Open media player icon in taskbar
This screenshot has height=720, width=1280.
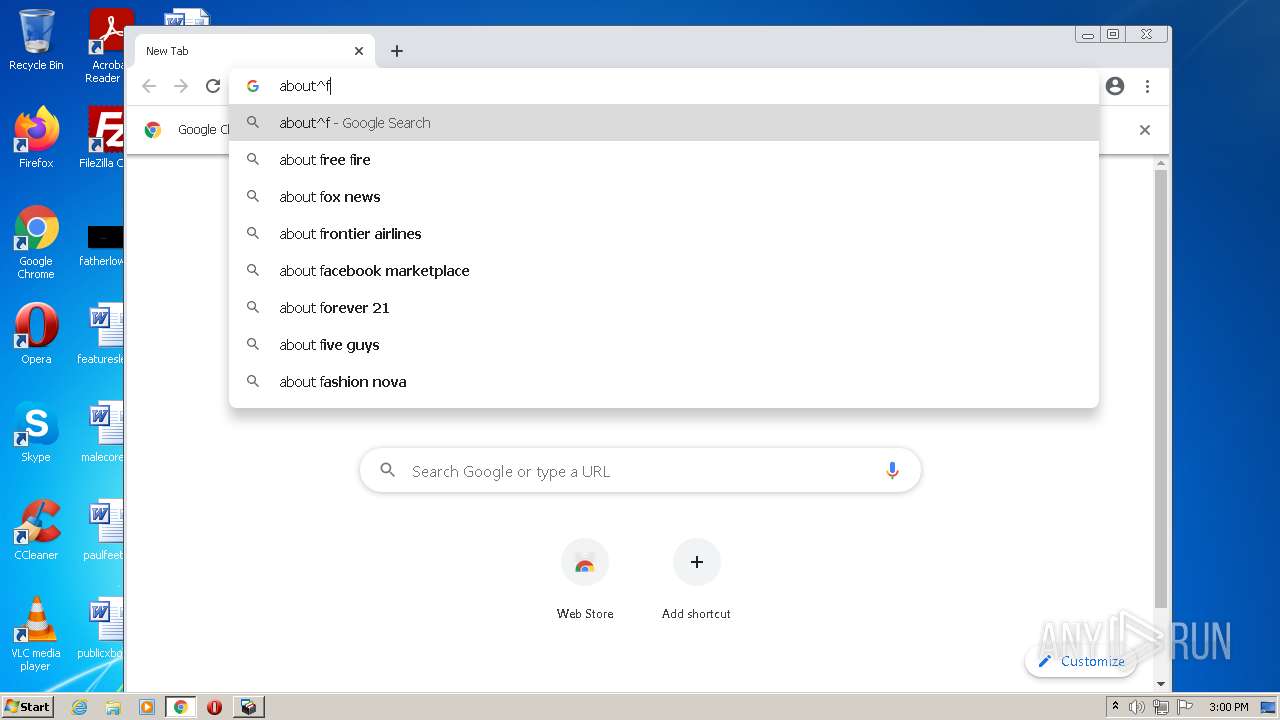pyautogui.click(x=147, y=707)
